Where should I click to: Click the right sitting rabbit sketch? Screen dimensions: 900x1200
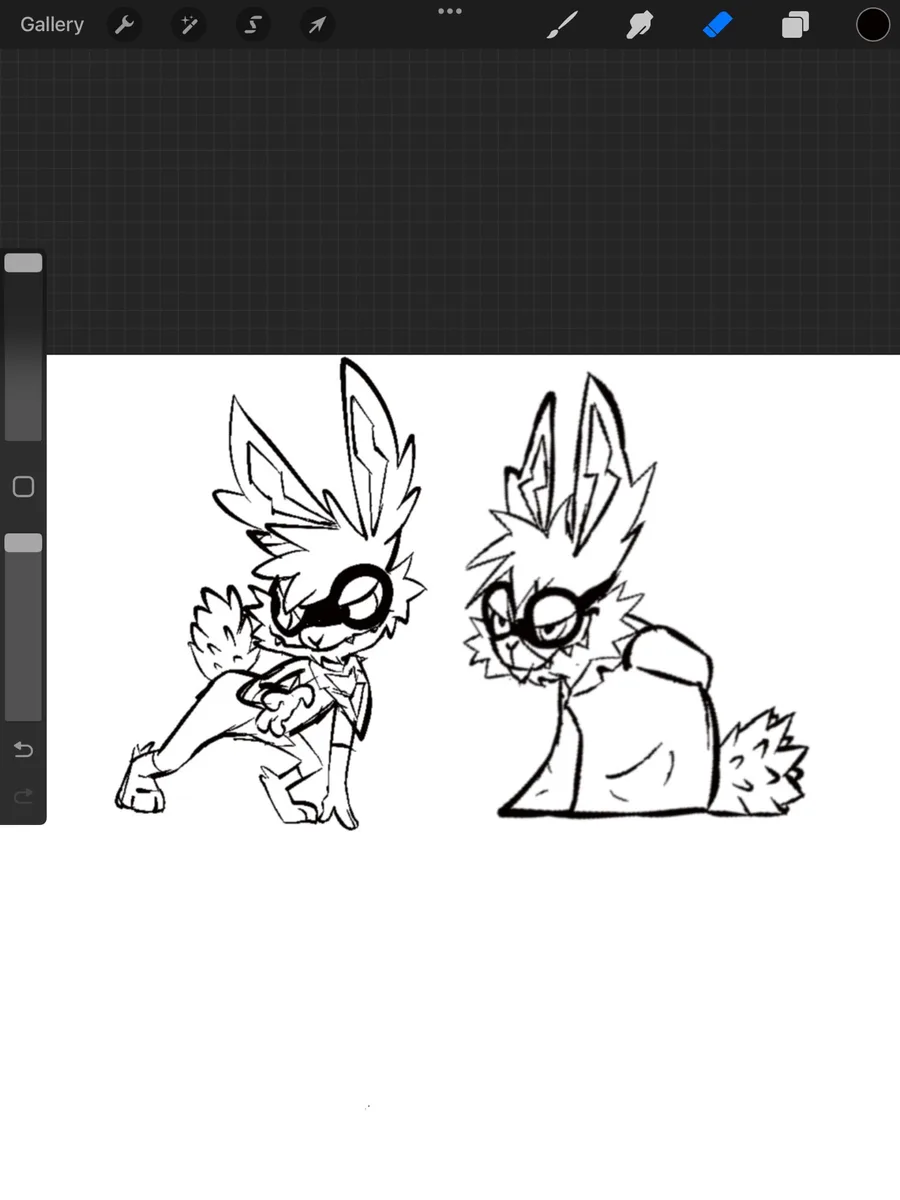coord(637,596)
